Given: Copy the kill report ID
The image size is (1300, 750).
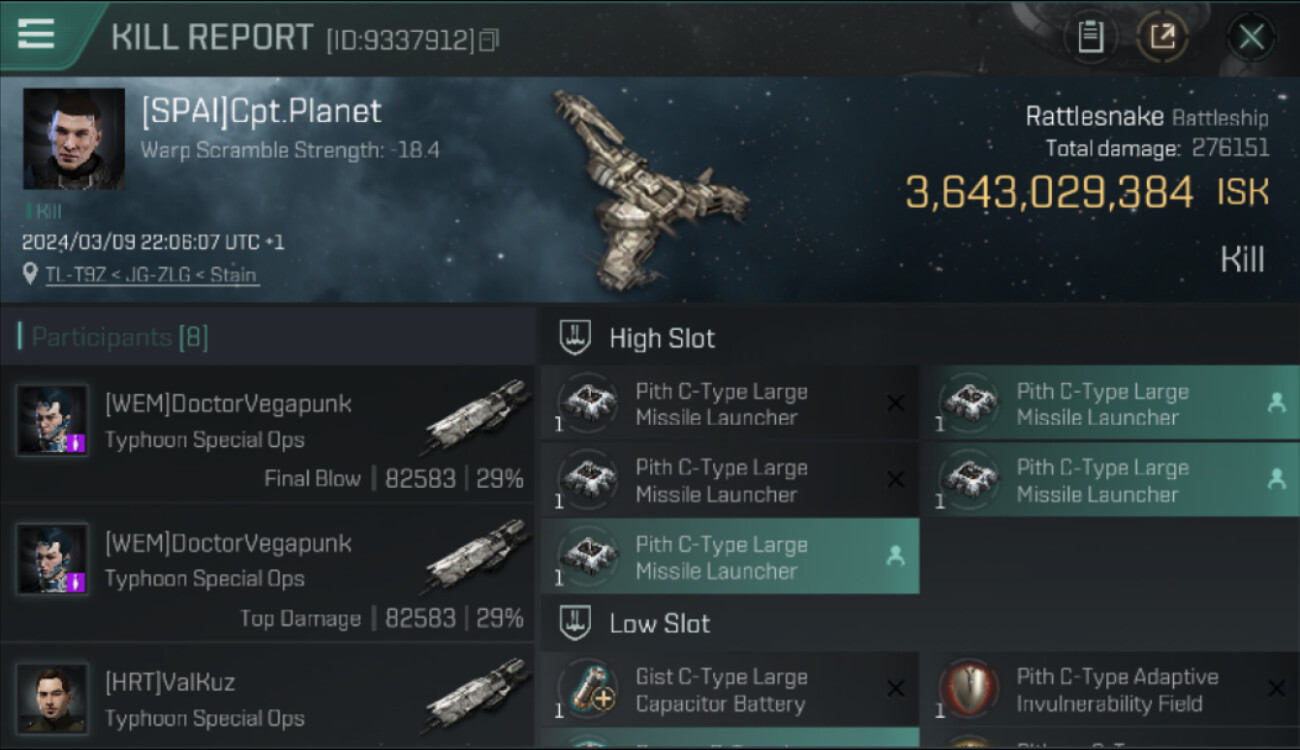Looking at the screenshot, I should [x=489, y=40].
